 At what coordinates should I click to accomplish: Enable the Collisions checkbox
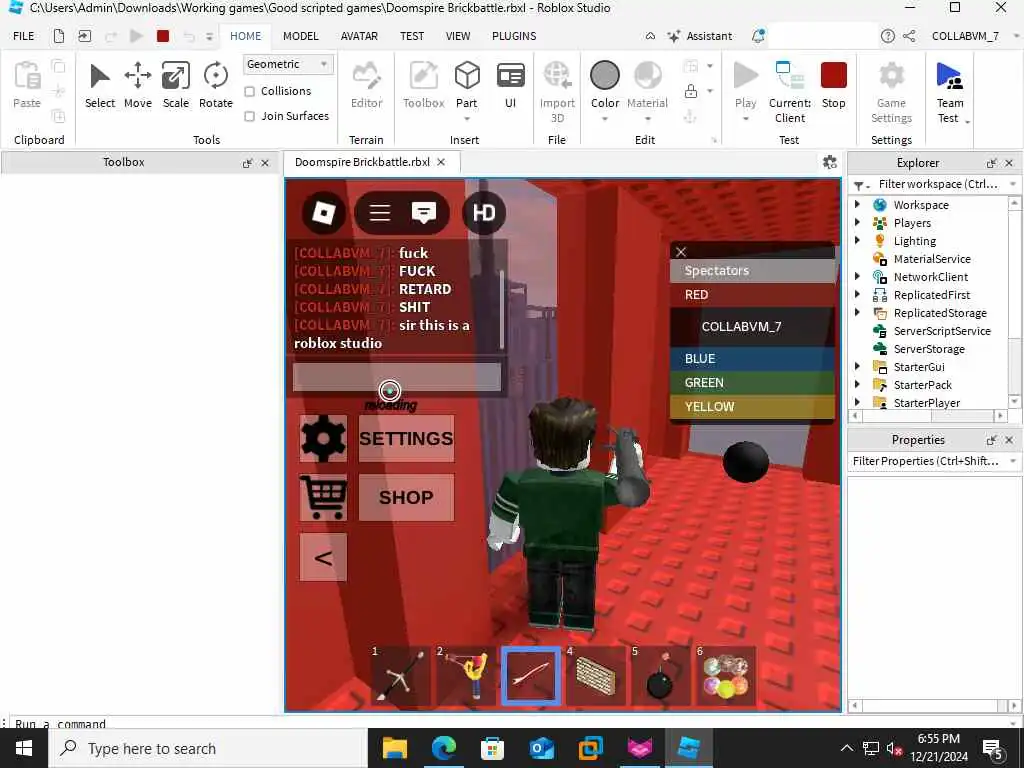pyautogui.click(x=249, y=91)
